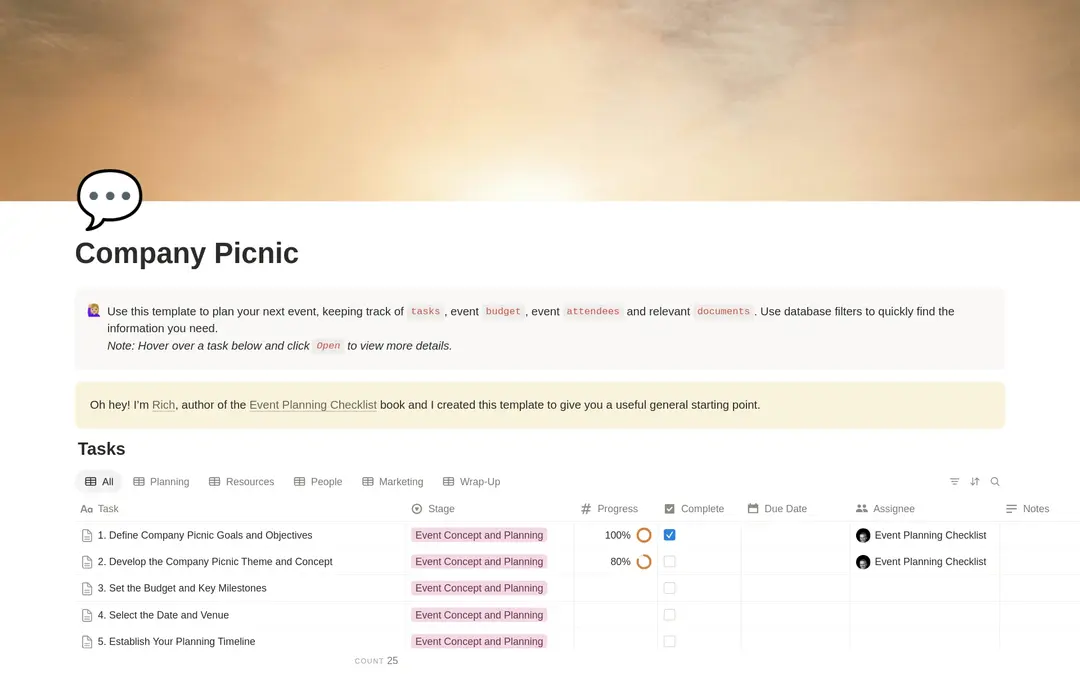Click page icon beside Select the Date and Venue
This screenshot has width=1080, height=674.
(x=87, y=615)
